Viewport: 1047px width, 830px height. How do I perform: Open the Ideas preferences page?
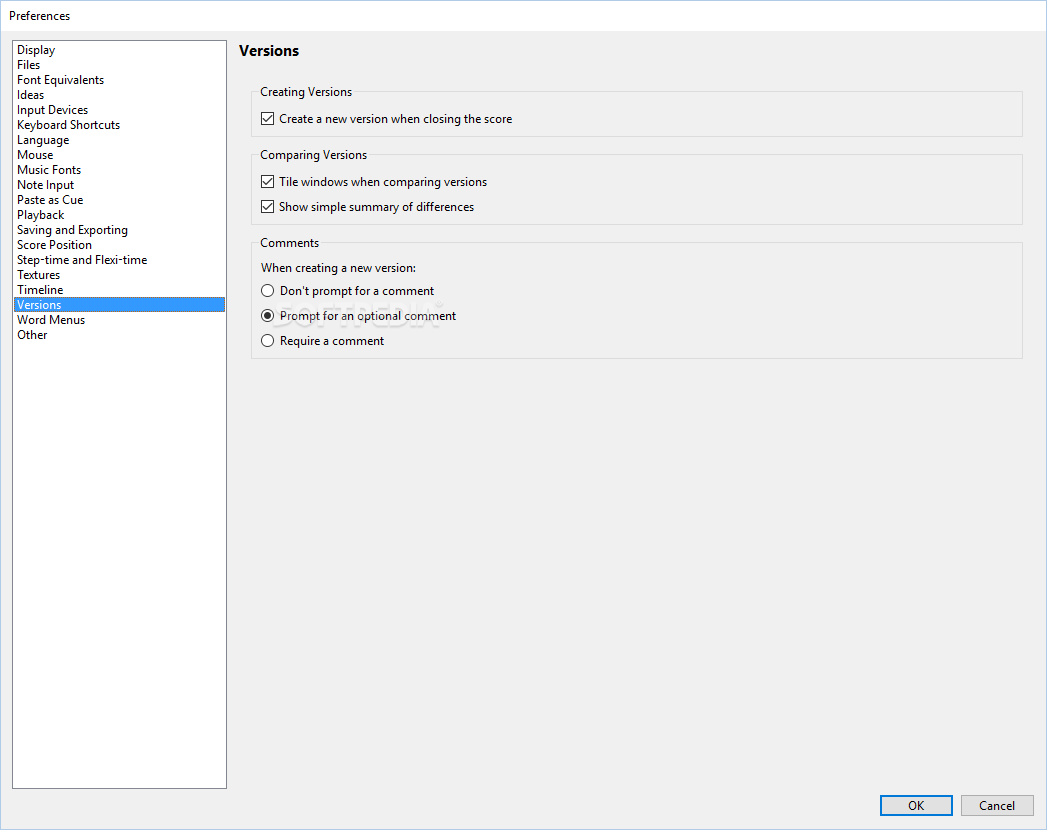31,95
